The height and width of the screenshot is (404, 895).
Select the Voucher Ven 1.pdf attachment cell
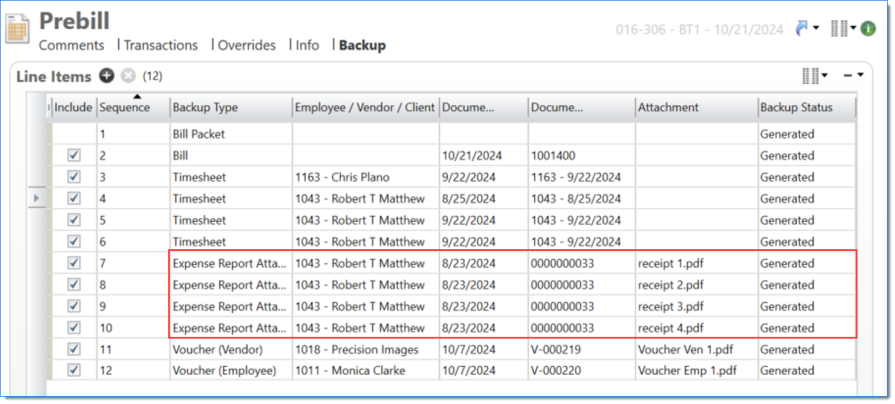684,349
